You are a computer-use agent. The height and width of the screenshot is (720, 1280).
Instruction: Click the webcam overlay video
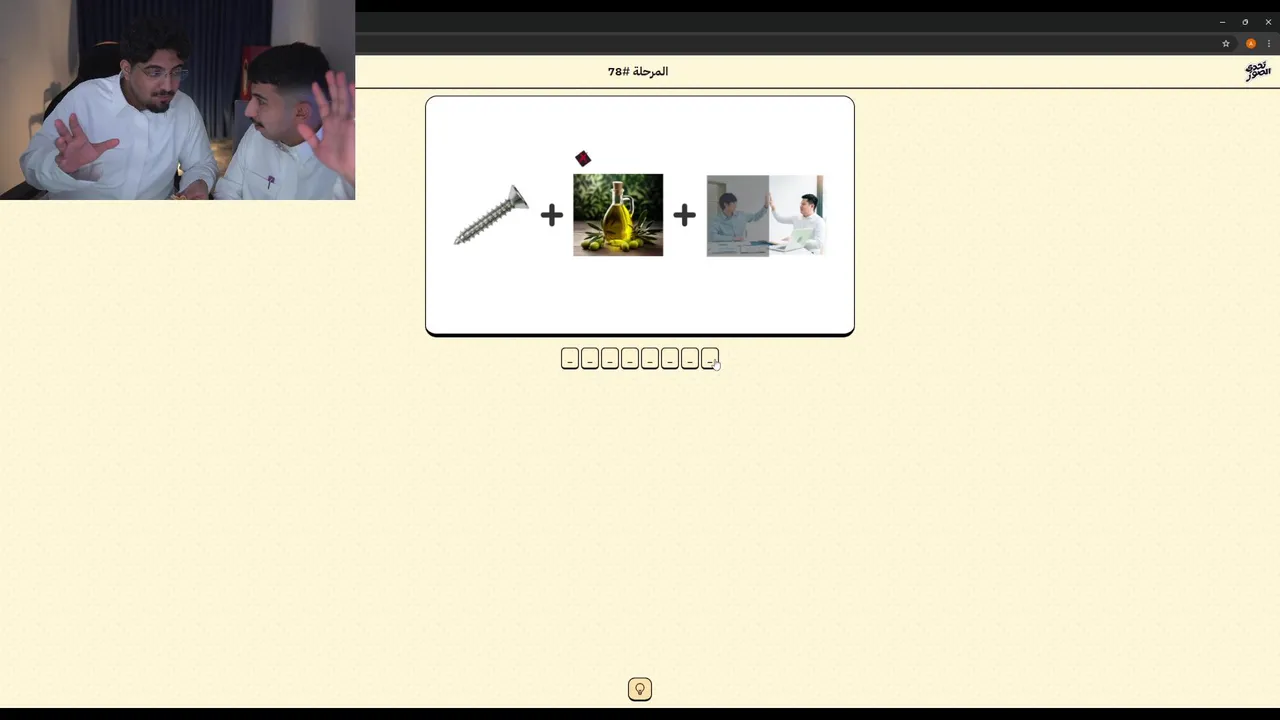[177, 100]
